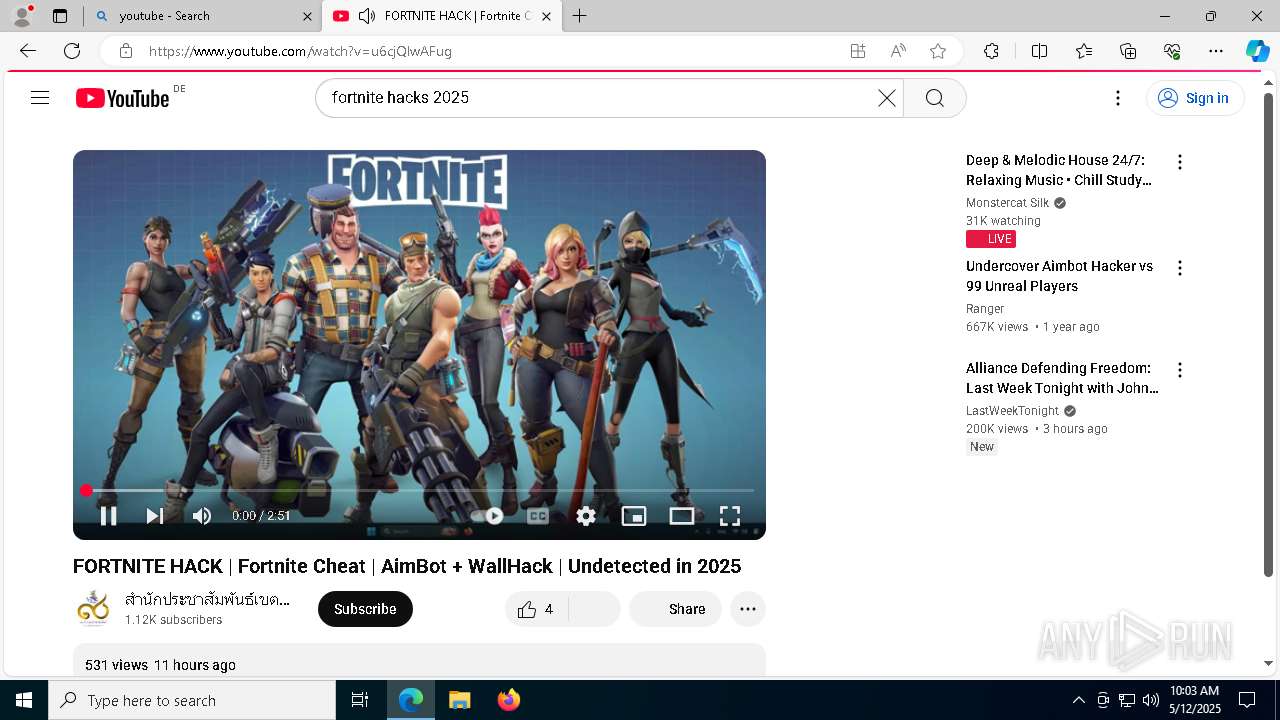Skip to next video in player
The image size is (1280, 720).
click(154, 516)
